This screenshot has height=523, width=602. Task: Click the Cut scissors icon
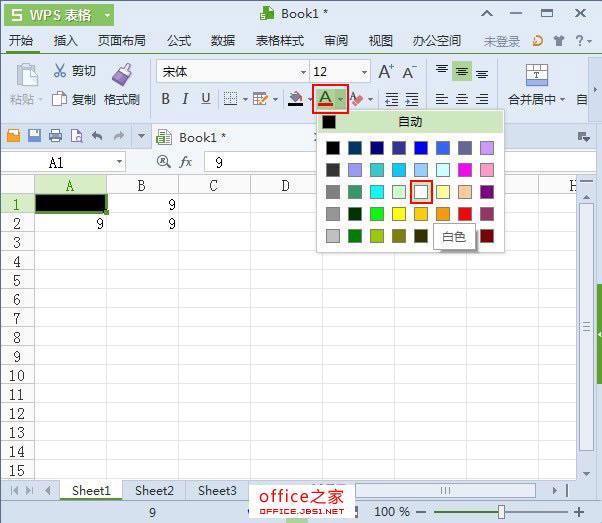pyautogui.click(x=59, y=71)
